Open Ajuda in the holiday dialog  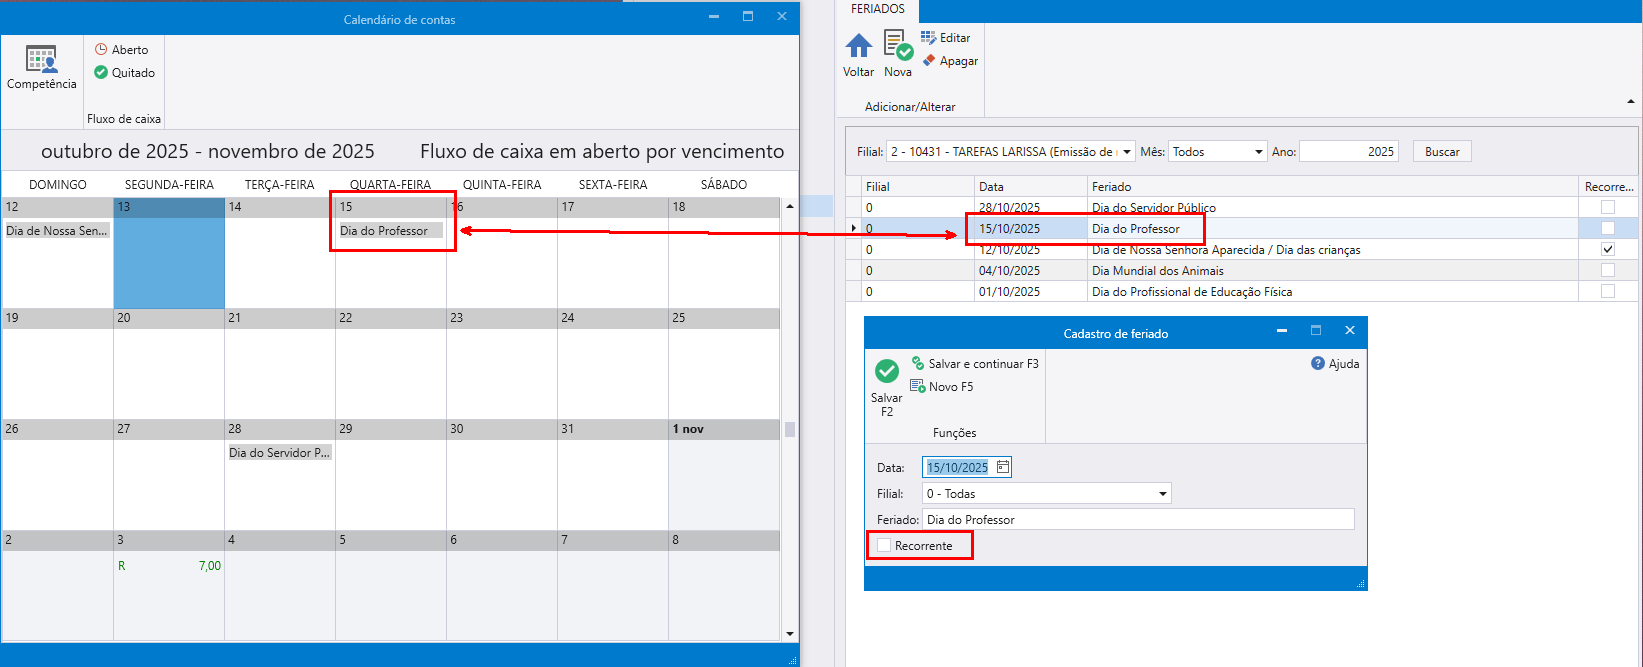tap(1335, 364)
